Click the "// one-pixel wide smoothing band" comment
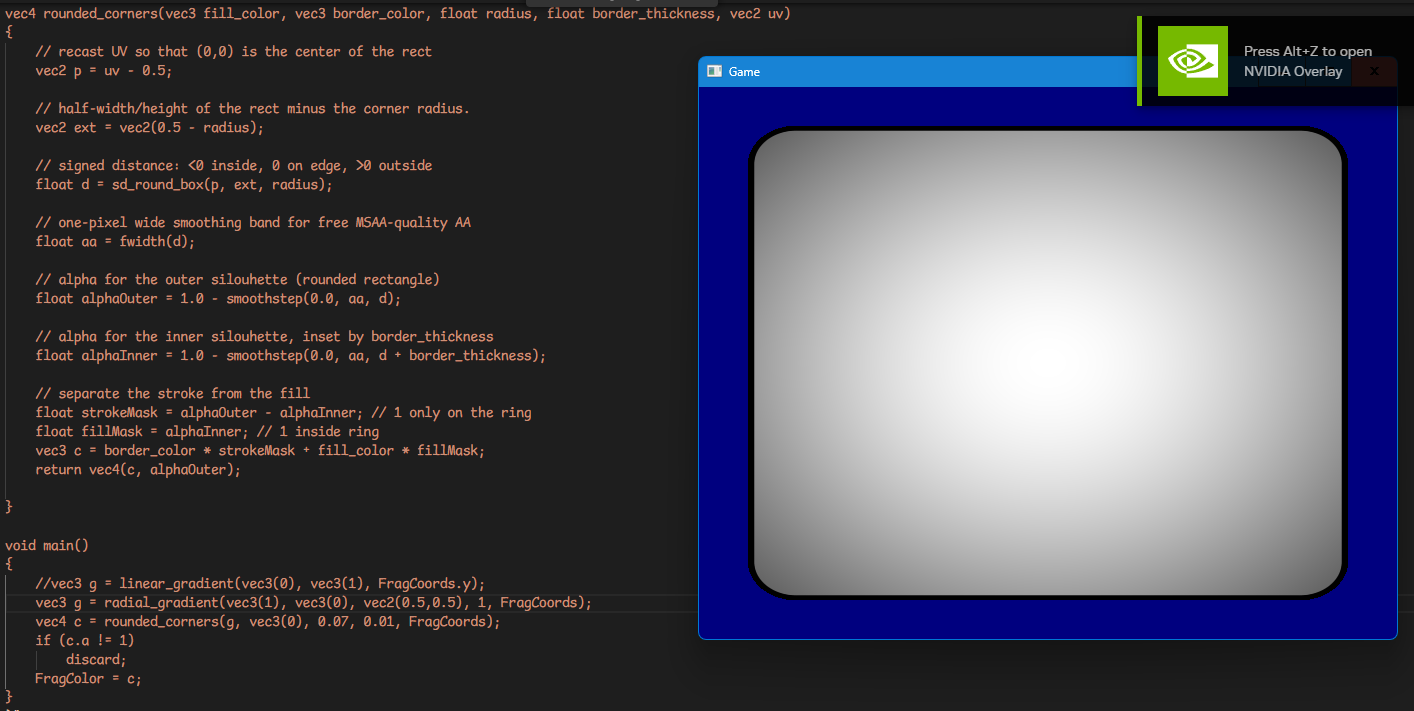Viewport: 1414px width, 711px height. (253, 222)
